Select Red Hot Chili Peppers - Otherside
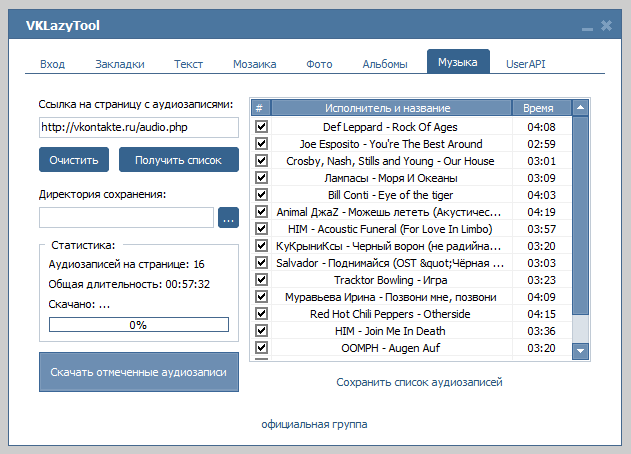631x454 pixels. coord(390,314)
